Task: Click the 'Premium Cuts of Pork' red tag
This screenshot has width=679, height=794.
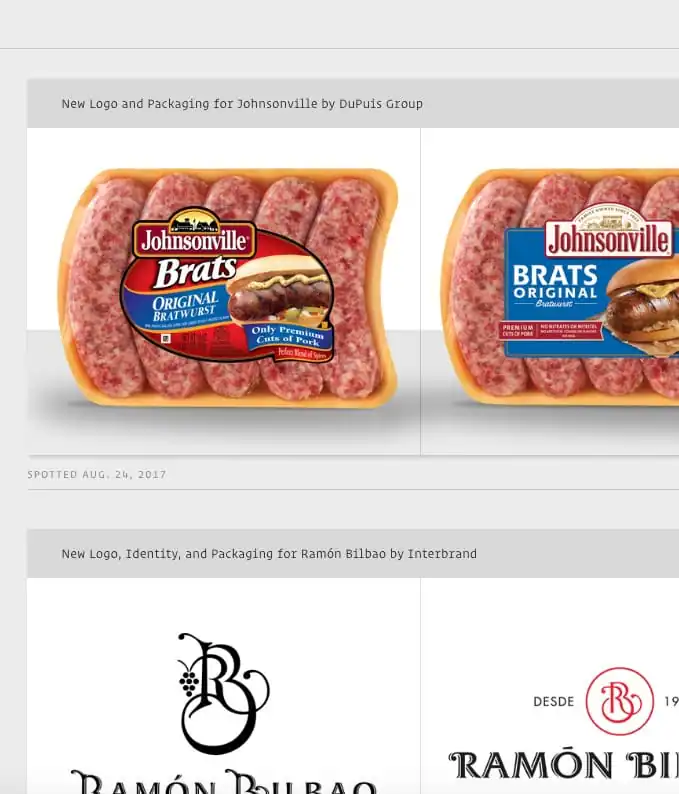Action: (x=517, y=331)
